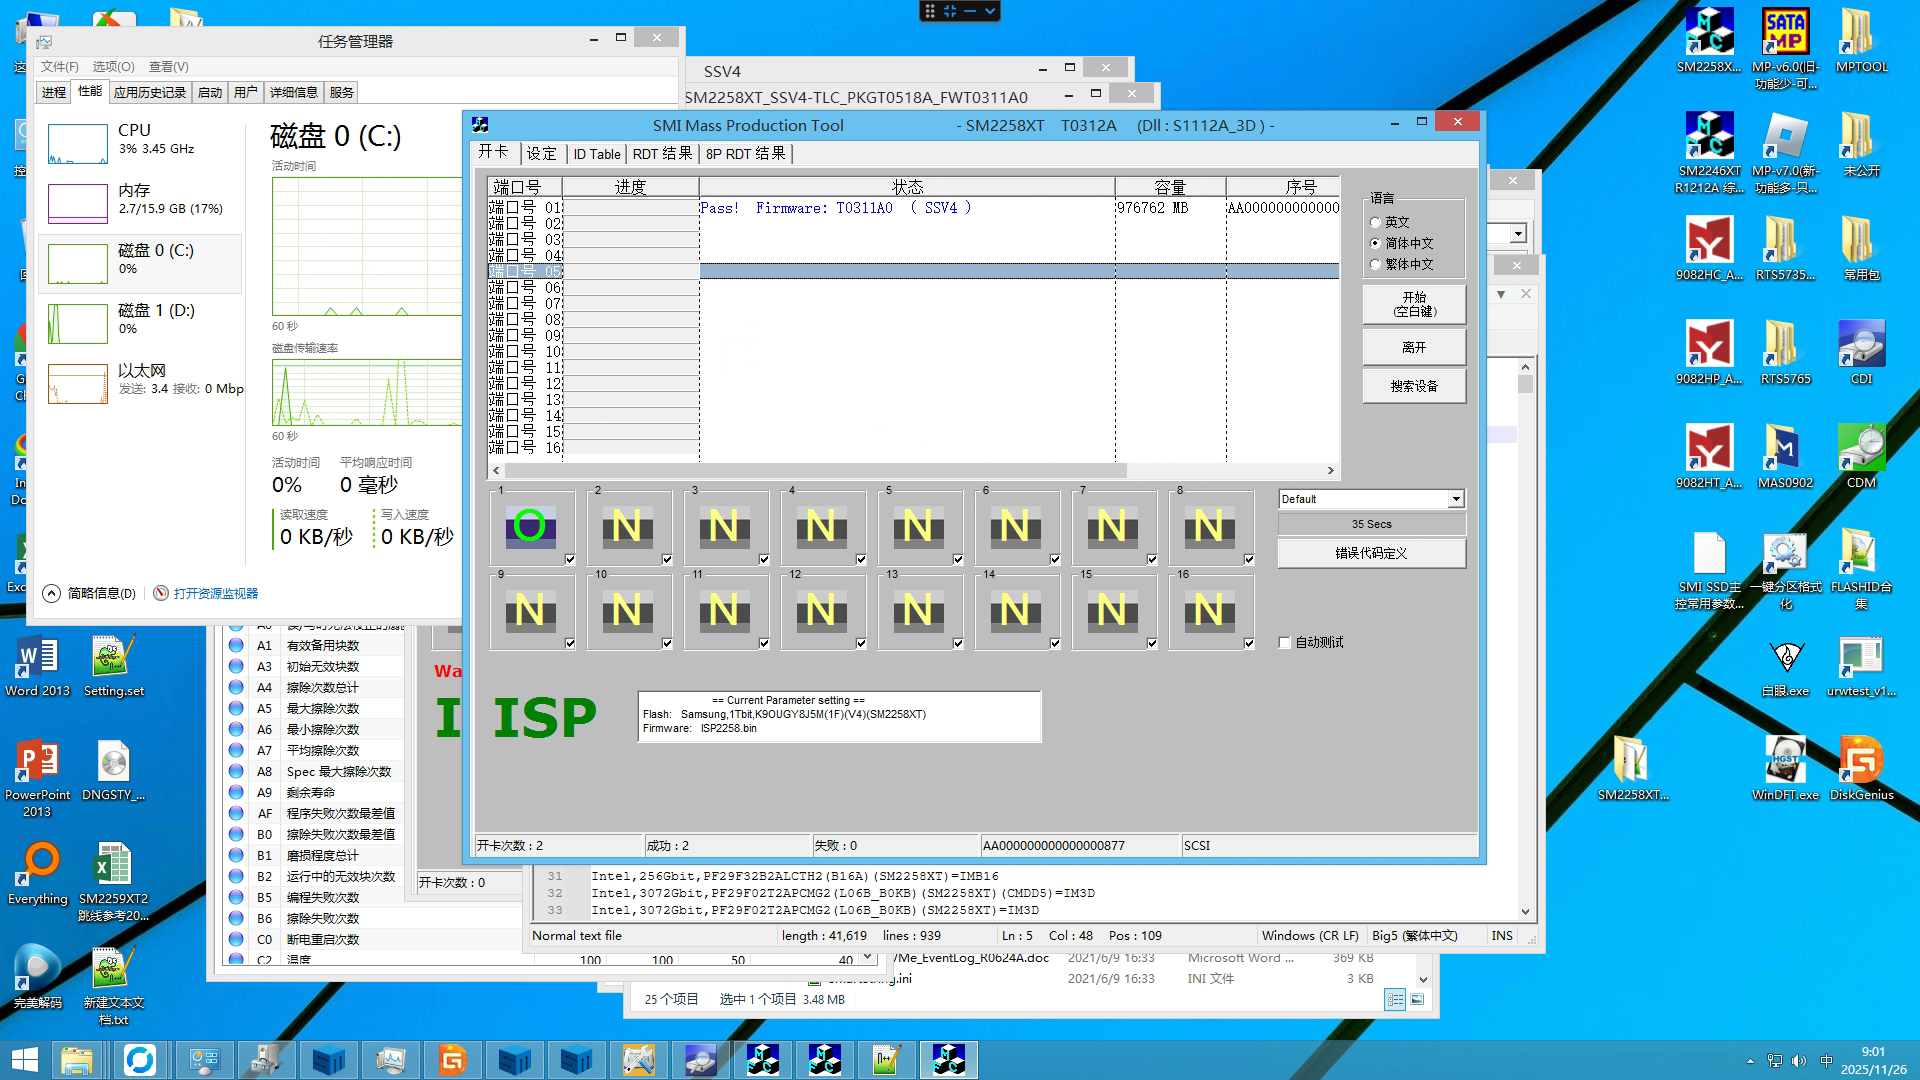
Task: Click port 8 N status icon
Action: point(1208,526)
